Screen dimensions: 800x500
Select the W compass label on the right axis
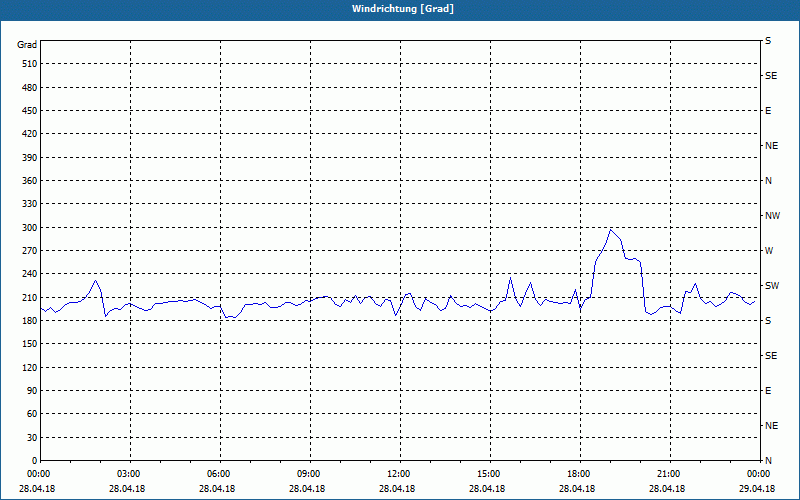coord(769,251)
